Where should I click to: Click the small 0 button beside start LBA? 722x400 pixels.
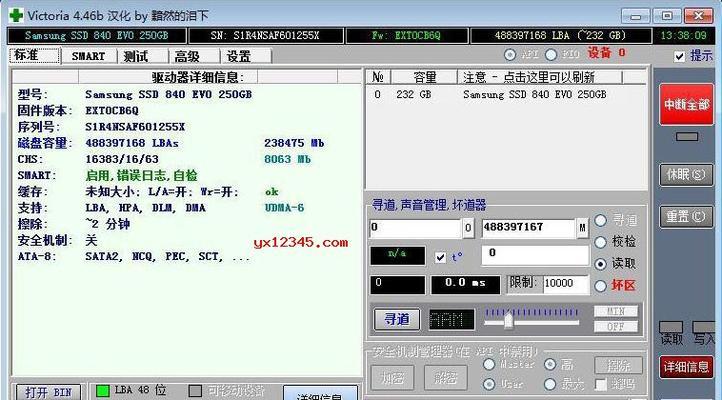468,229
